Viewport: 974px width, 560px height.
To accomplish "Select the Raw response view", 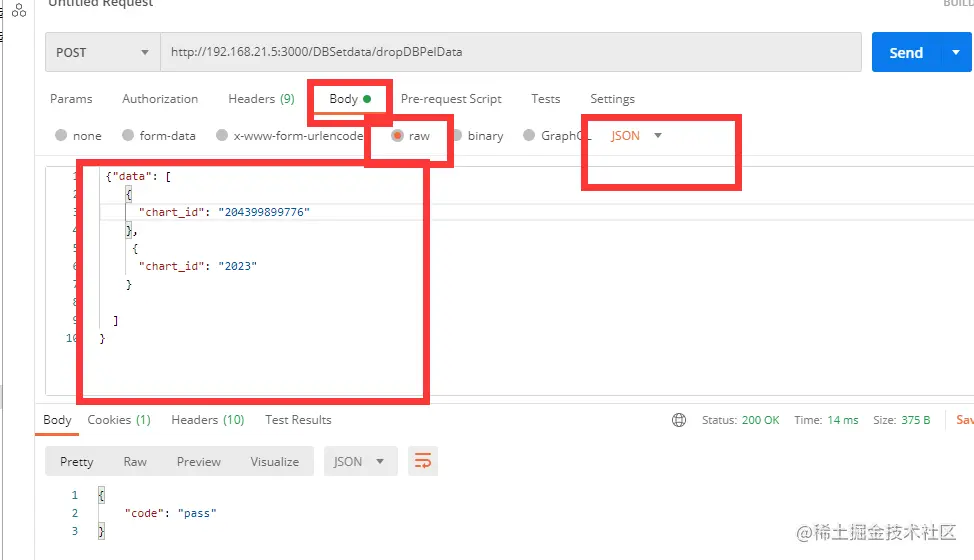I will (135, 461).
